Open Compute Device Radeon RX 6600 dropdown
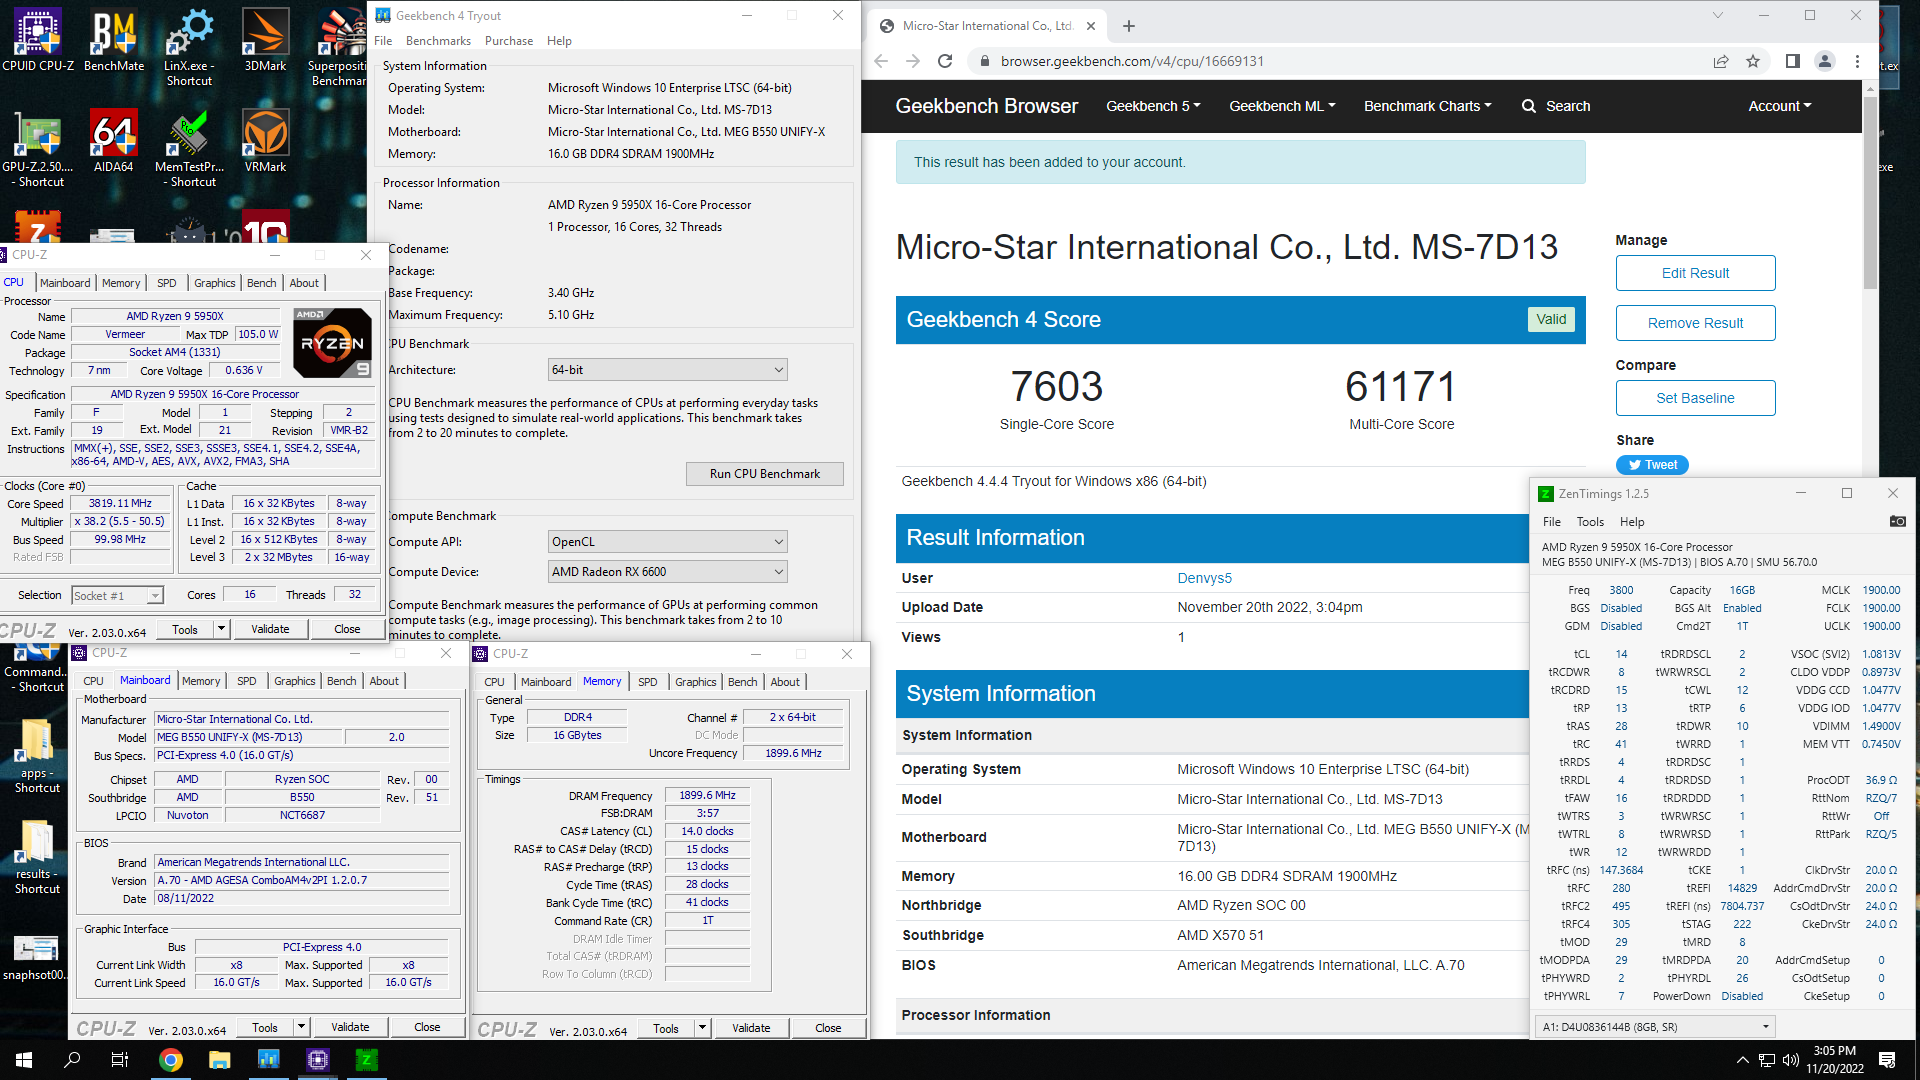Viewport: 1920px width, 1080px height. (x=667, y=572)
